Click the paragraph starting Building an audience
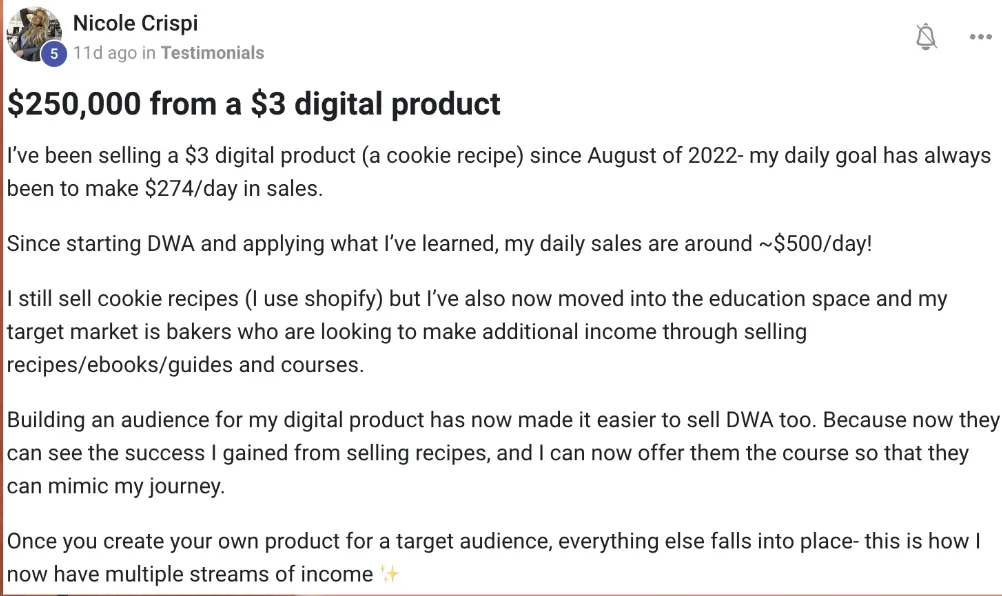Image resolution: width=1002 pixels, height=596 pixels. coord(503,453)
